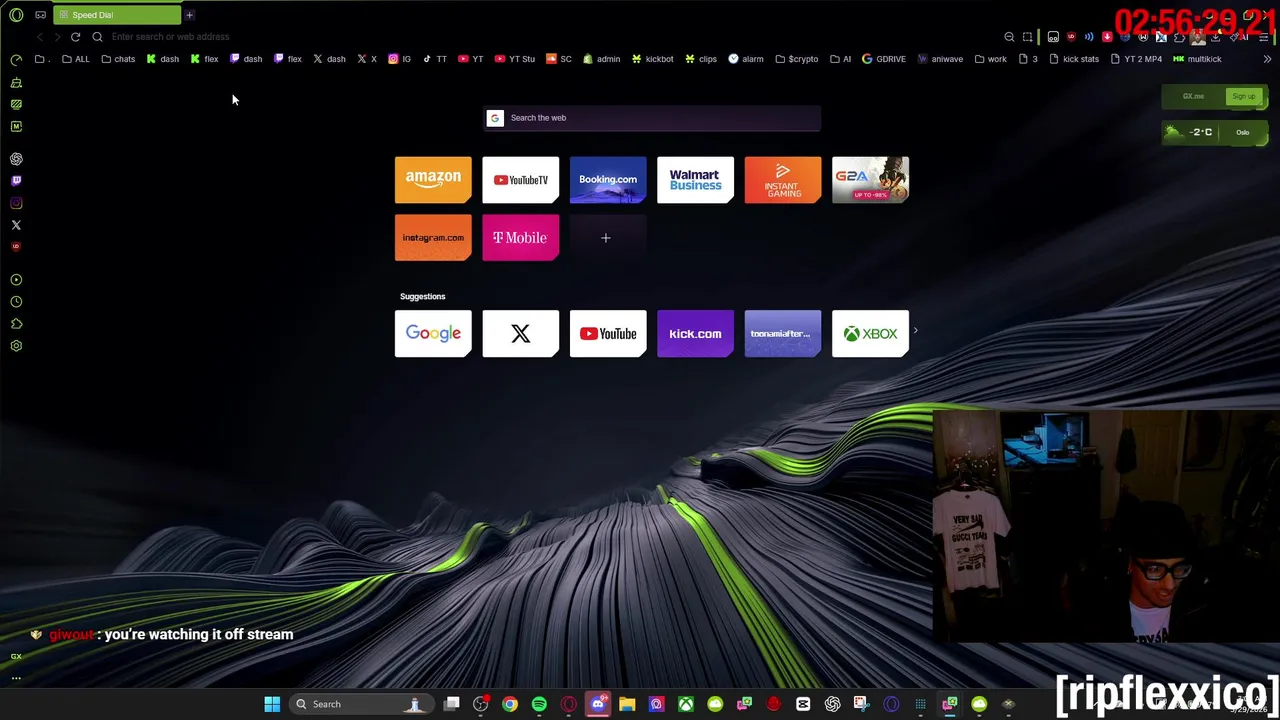
Task: Click the zoom-out magnifier in address bar
Action: tap(1009, 37)
